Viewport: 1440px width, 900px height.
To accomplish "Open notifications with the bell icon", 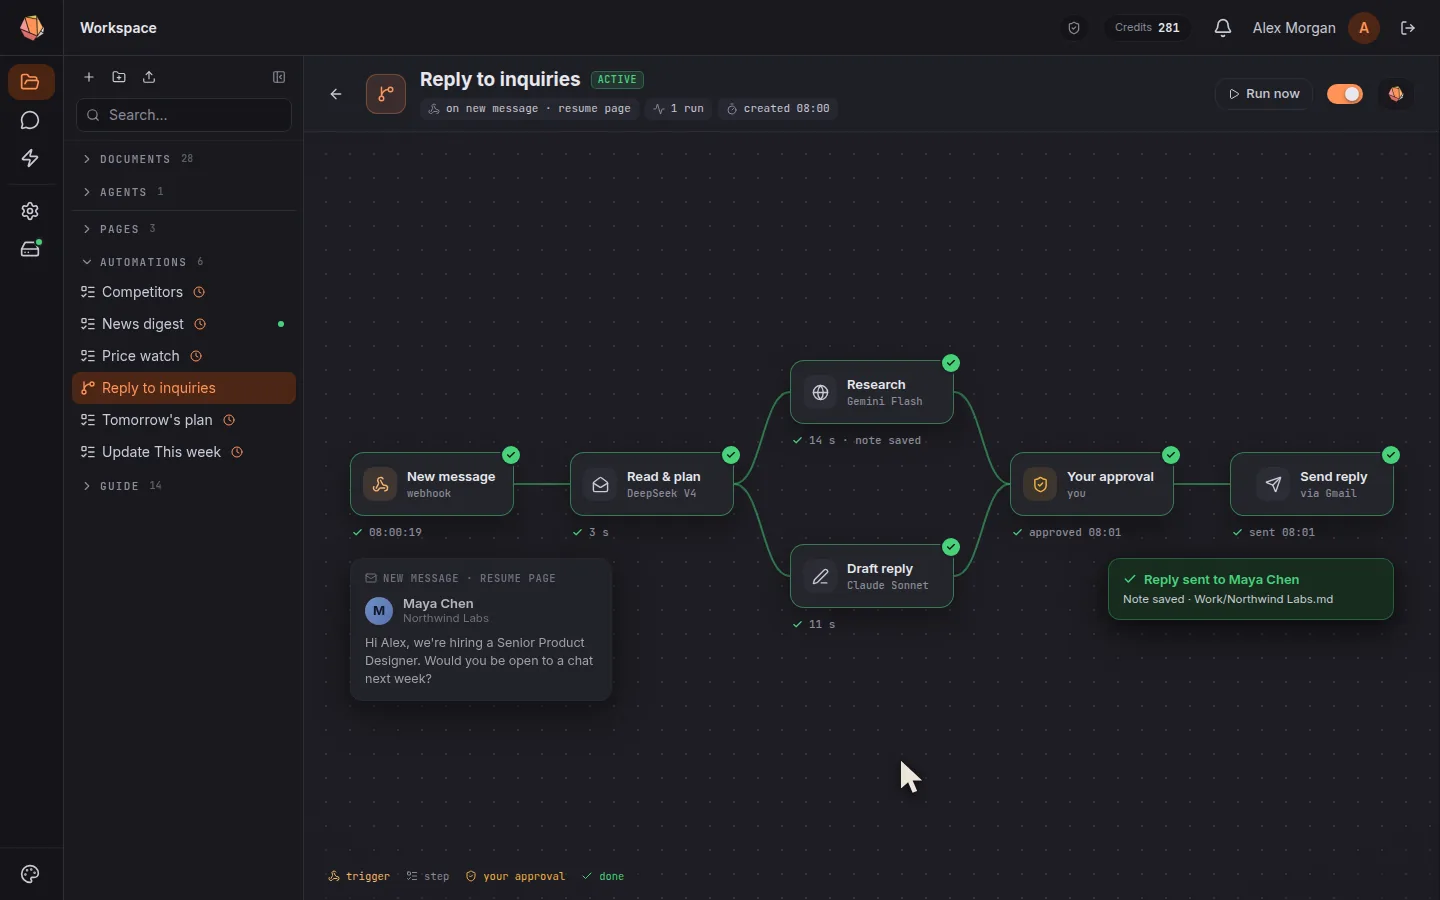I will pyautogui.click(x=1223, y=28).
